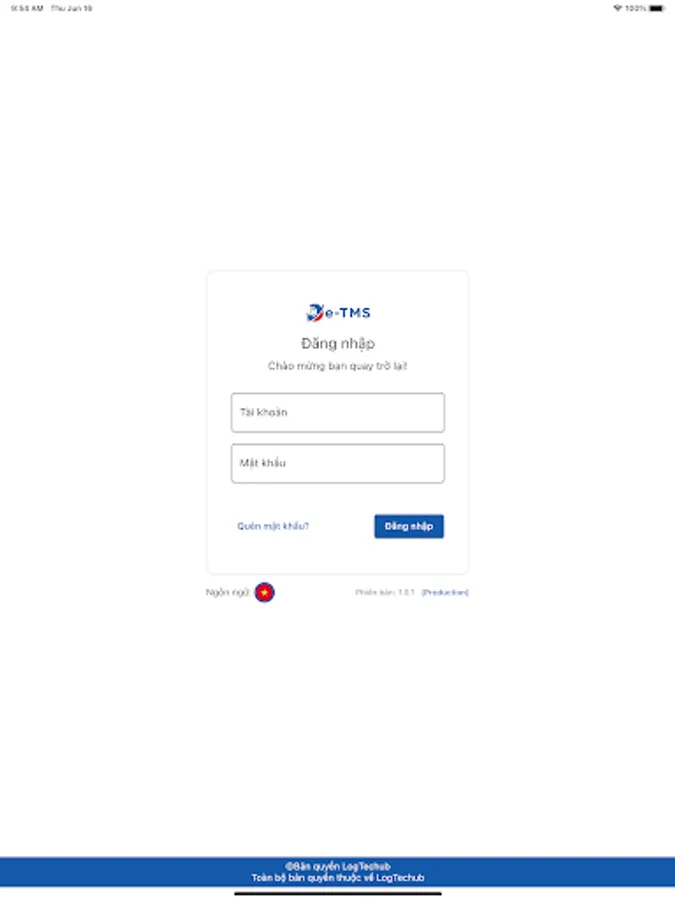Click the Đăng nhập heading
675x900 pixels.
coord(338,343)
